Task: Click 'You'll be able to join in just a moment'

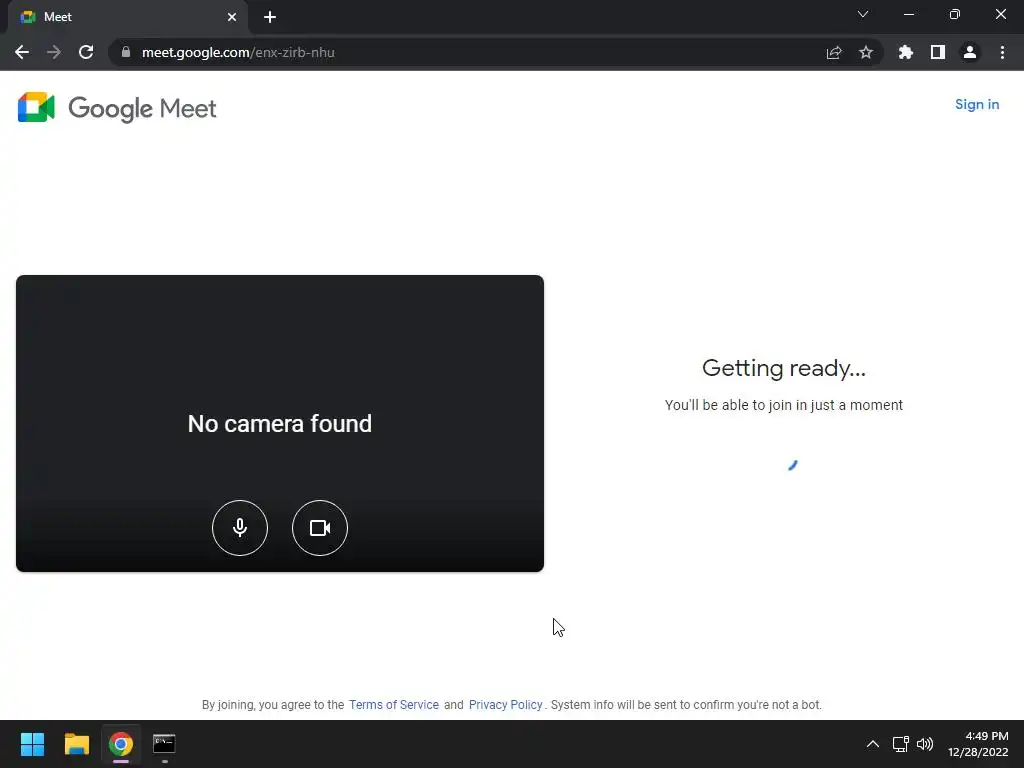Action: pyautogui.click(x=784, y=405)
